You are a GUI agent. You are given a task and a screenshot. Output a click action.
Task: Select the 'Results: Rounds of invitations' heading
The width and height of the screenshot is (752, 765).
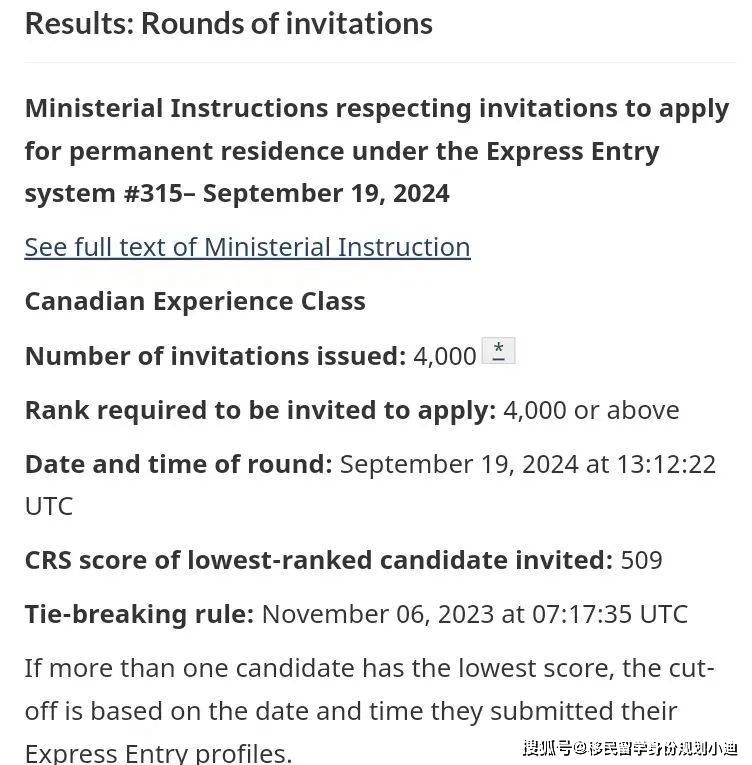pyautogui.click(x=228, y=23)
